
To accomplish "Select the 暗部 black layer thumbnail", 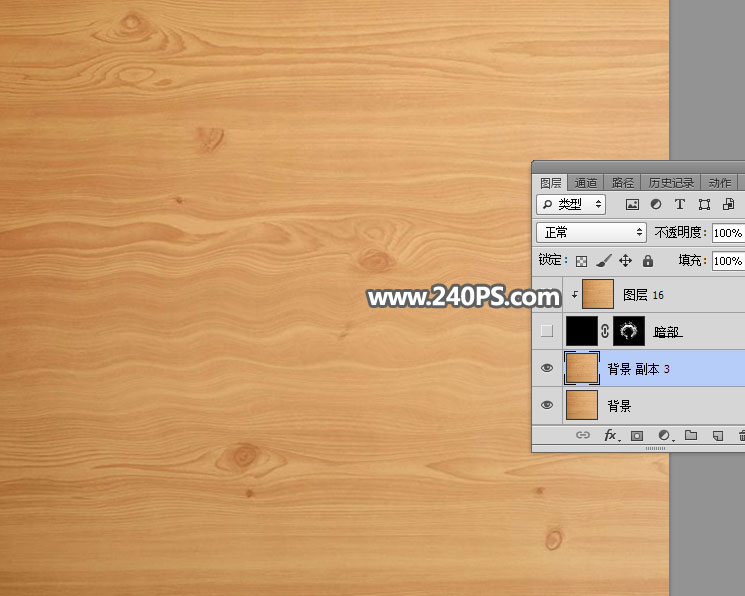I will 582,331.
